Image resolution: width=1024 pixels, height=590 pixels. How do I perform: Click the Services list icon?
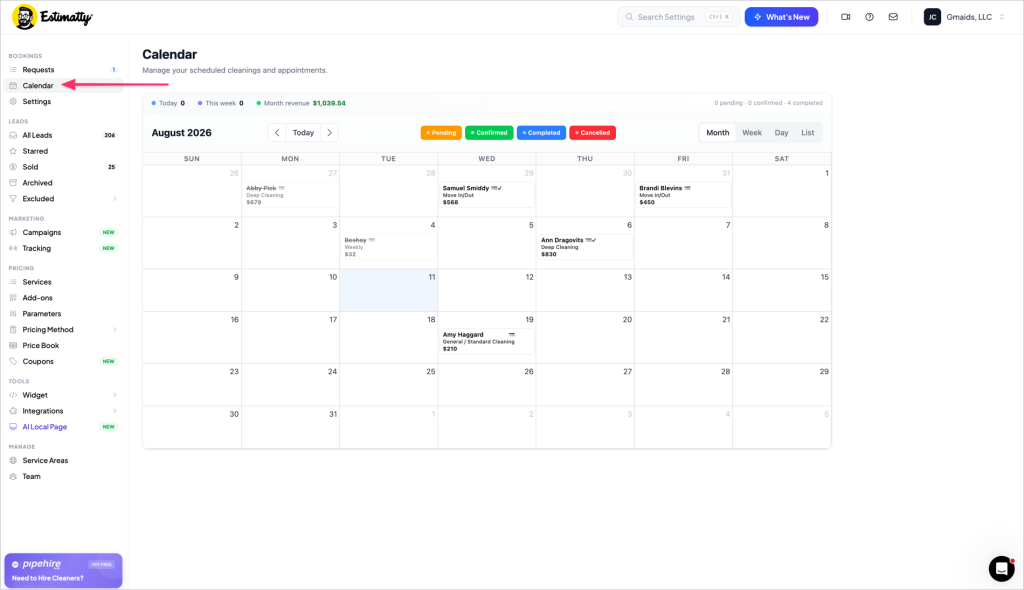click(13, 282)
